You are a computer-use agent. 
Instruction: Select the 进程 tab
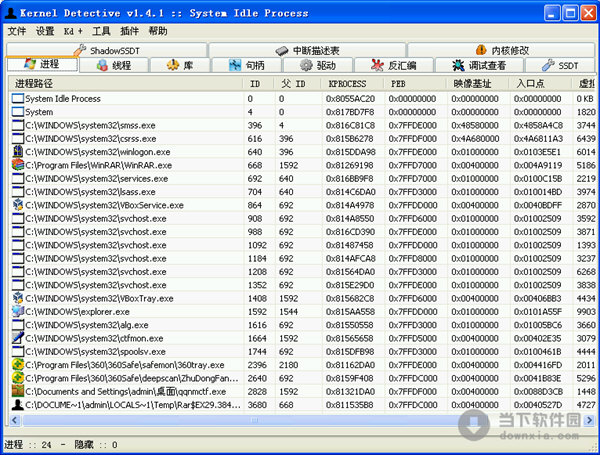tap(42, 64)
